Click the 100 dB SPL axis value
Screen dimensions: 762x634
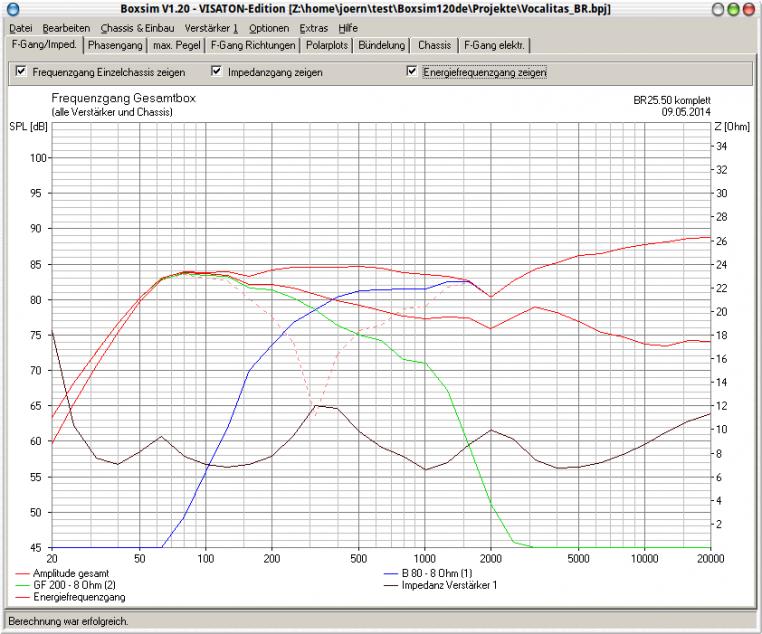tap(38, 158)
